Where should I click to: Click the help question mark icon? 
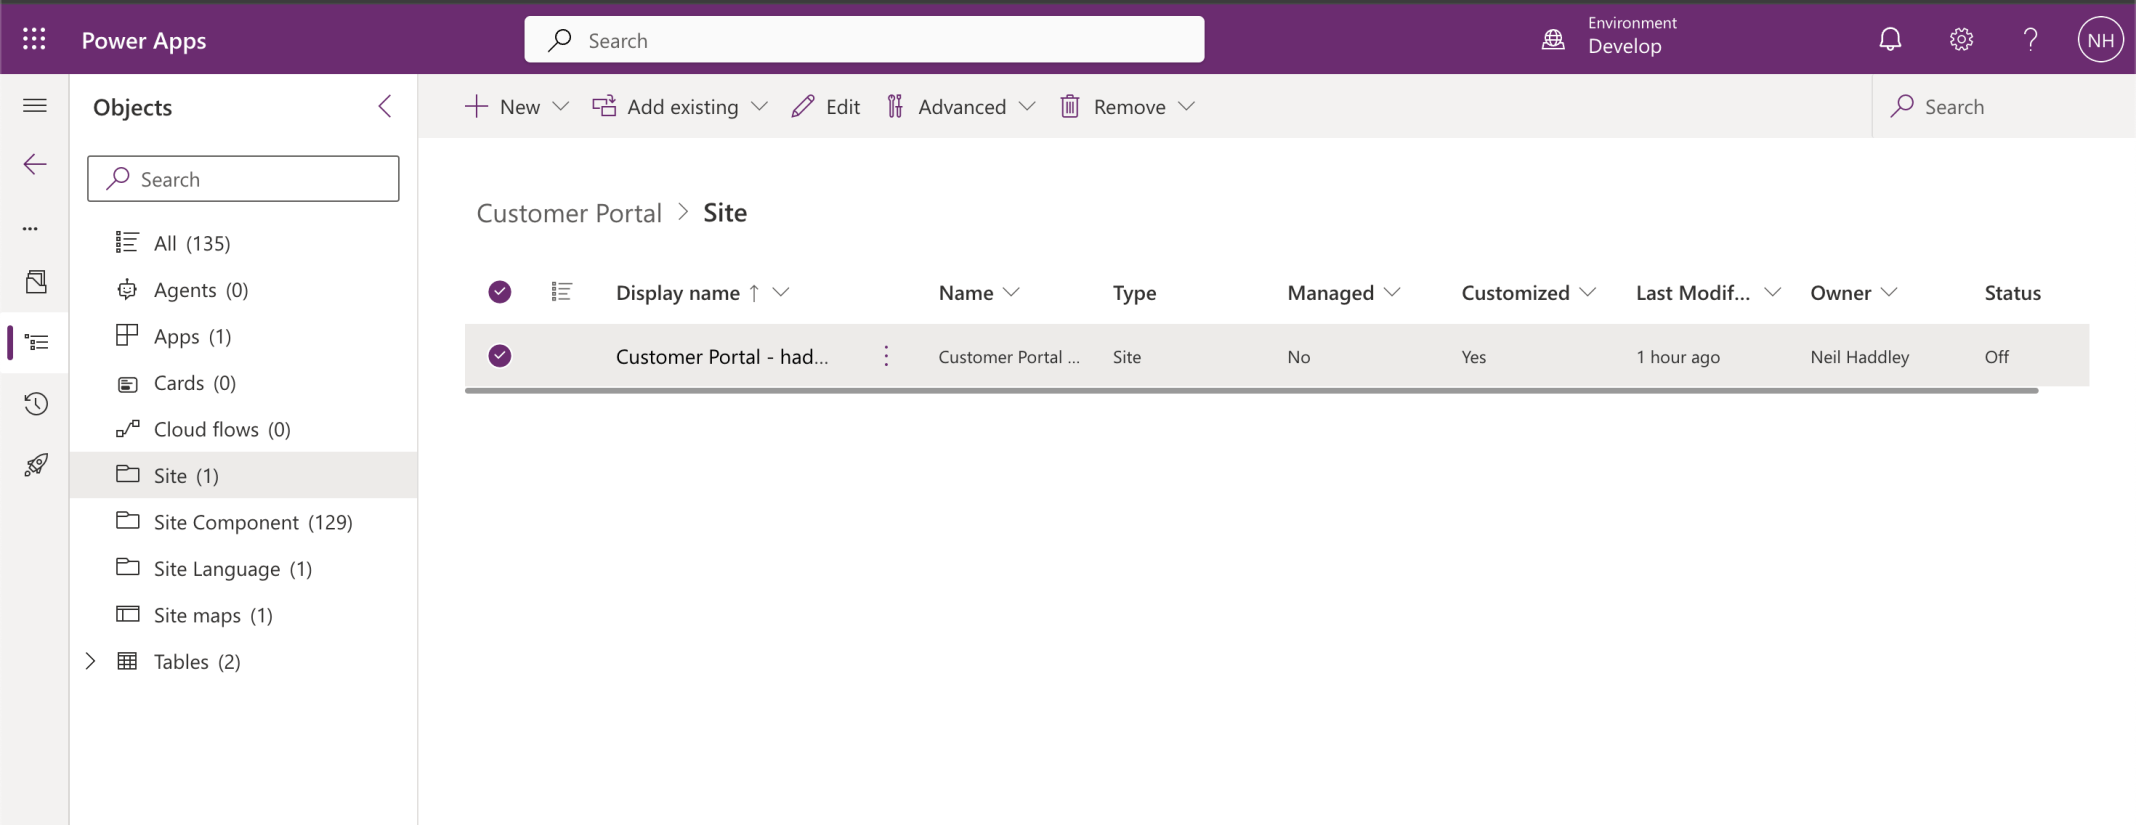pyautogui.click(x=2030, y=39)
